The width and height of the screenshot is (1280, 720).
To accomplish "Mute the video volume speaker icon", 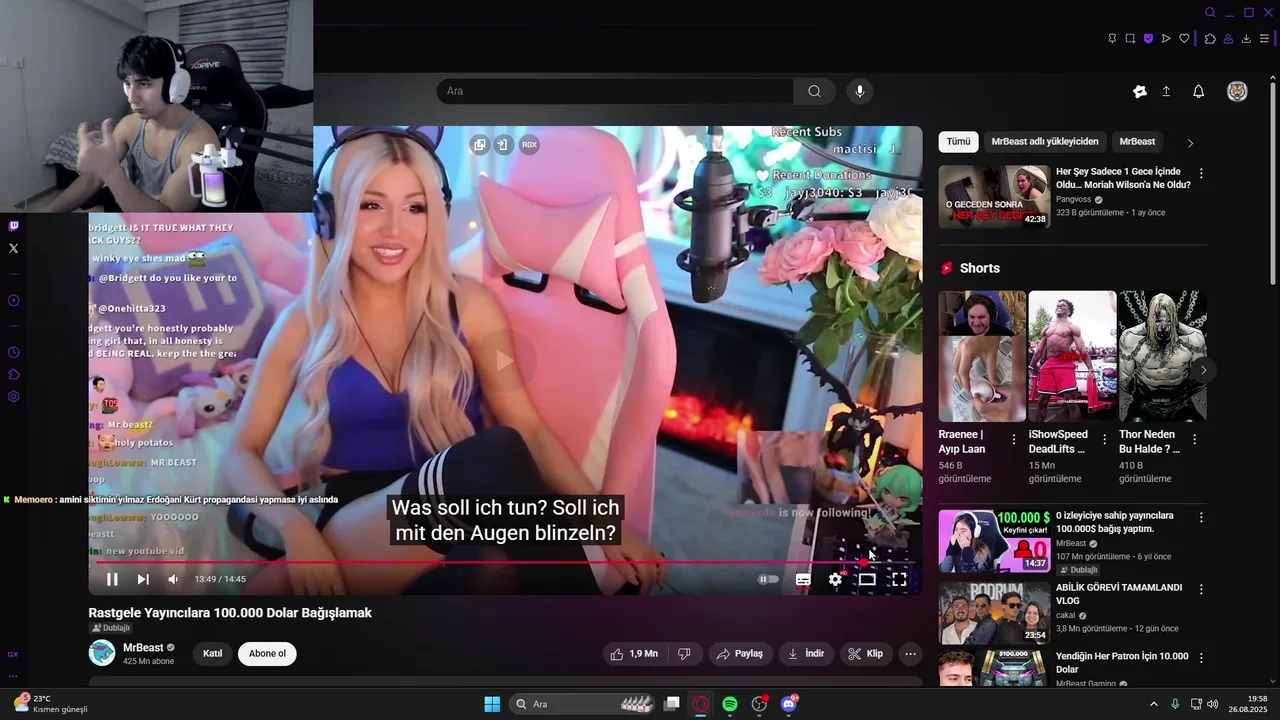I will click(x=173, y=579).
